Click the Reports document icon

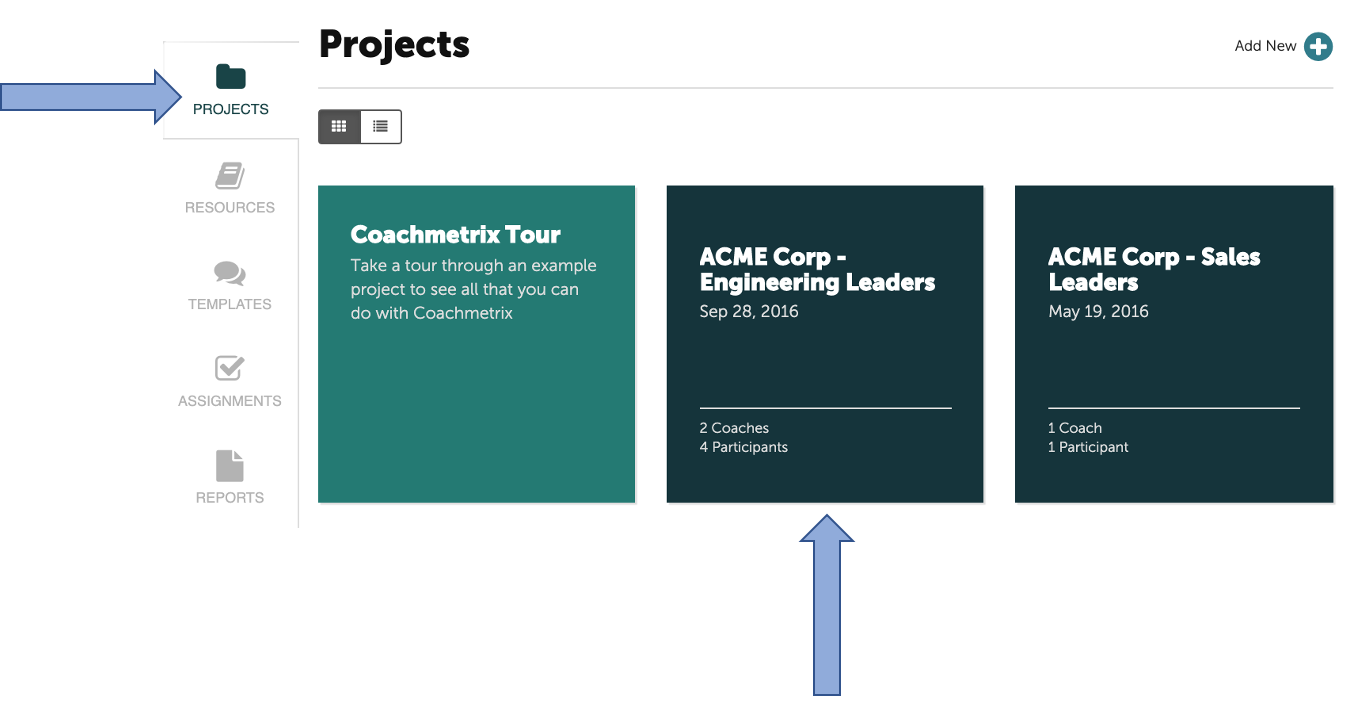[x=230, y=466]
